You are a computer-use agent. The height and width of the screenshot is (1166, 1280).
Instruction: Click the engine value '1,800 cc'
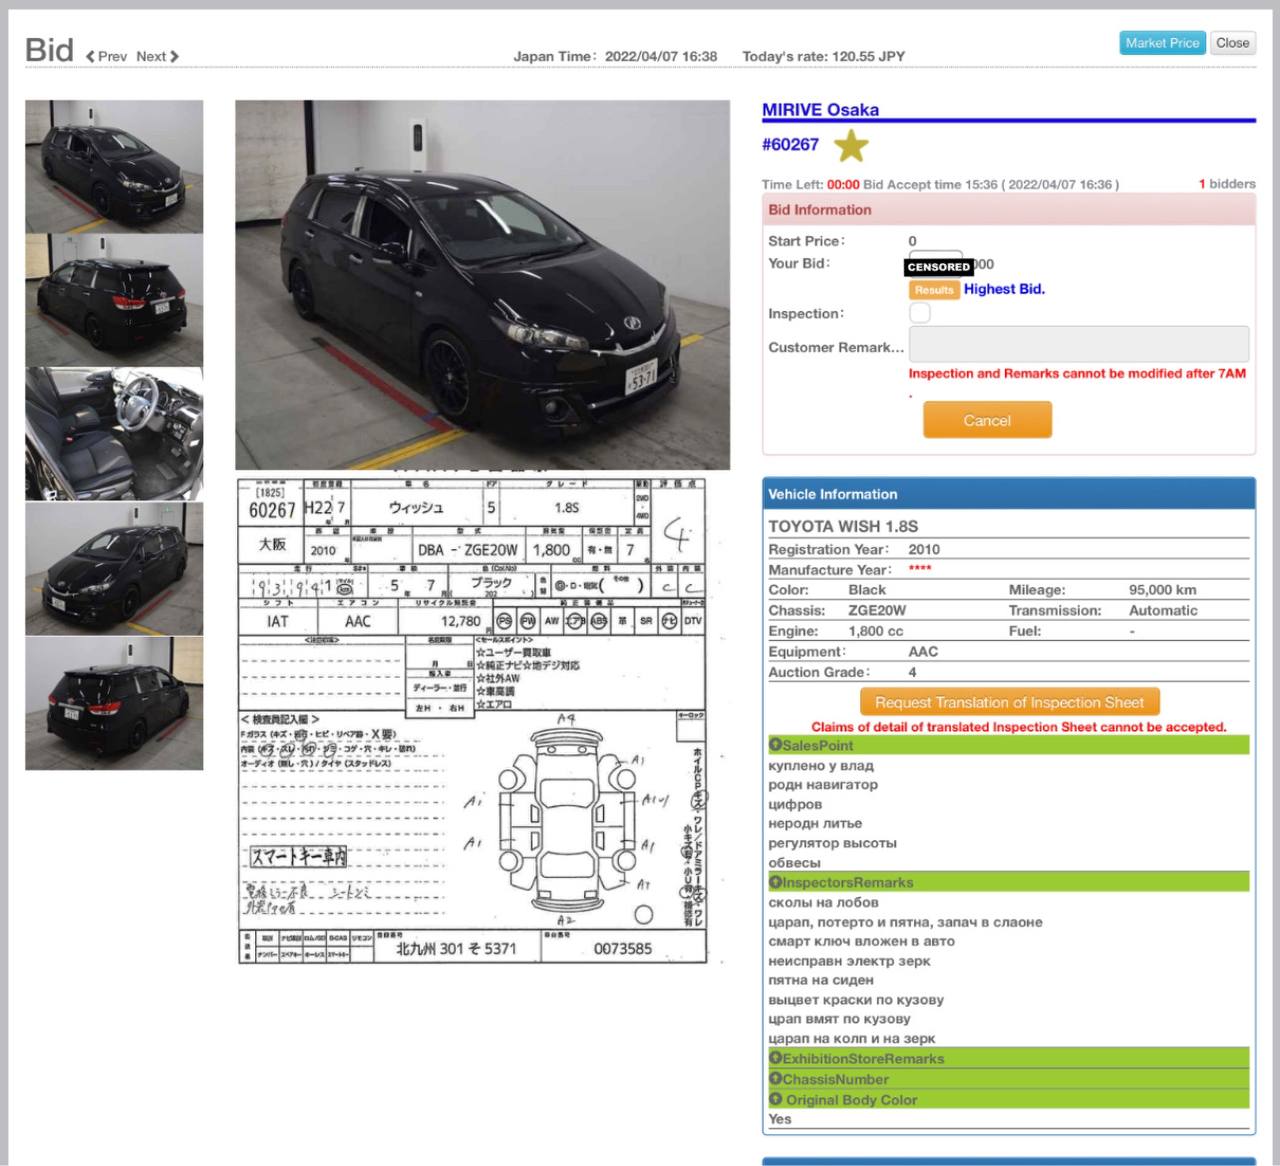click(x=876, y=631)
